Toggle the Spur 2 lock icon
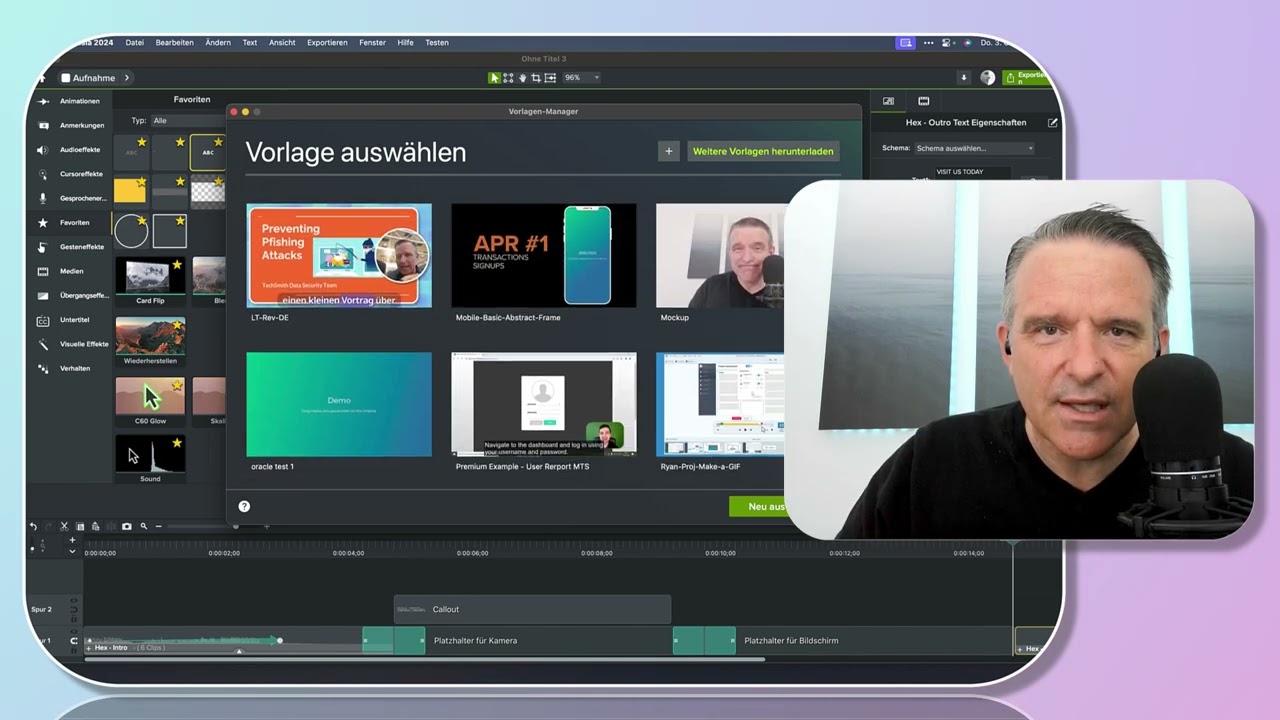This screenshot has height=720, width=1280. [74, 619]
